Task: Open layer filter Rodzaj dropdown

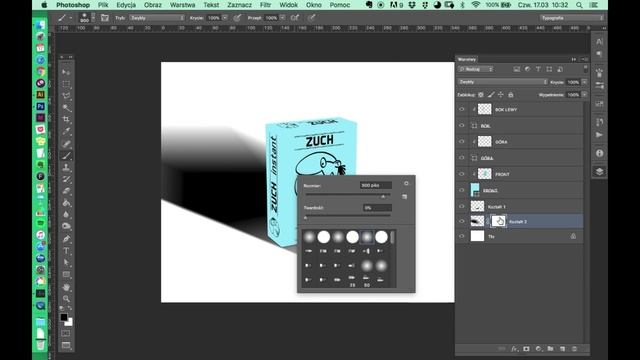Action: point(476,69)
